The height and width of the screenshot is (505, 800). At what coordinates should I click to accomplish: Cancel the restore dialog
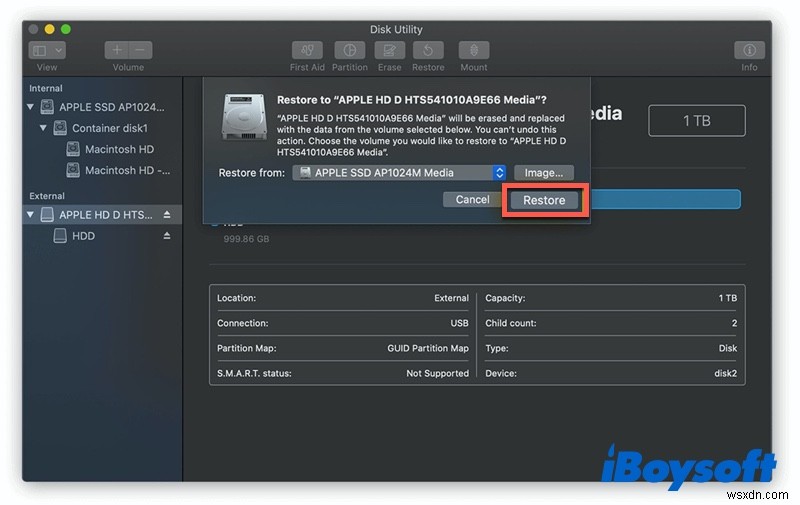coord(472,200)
